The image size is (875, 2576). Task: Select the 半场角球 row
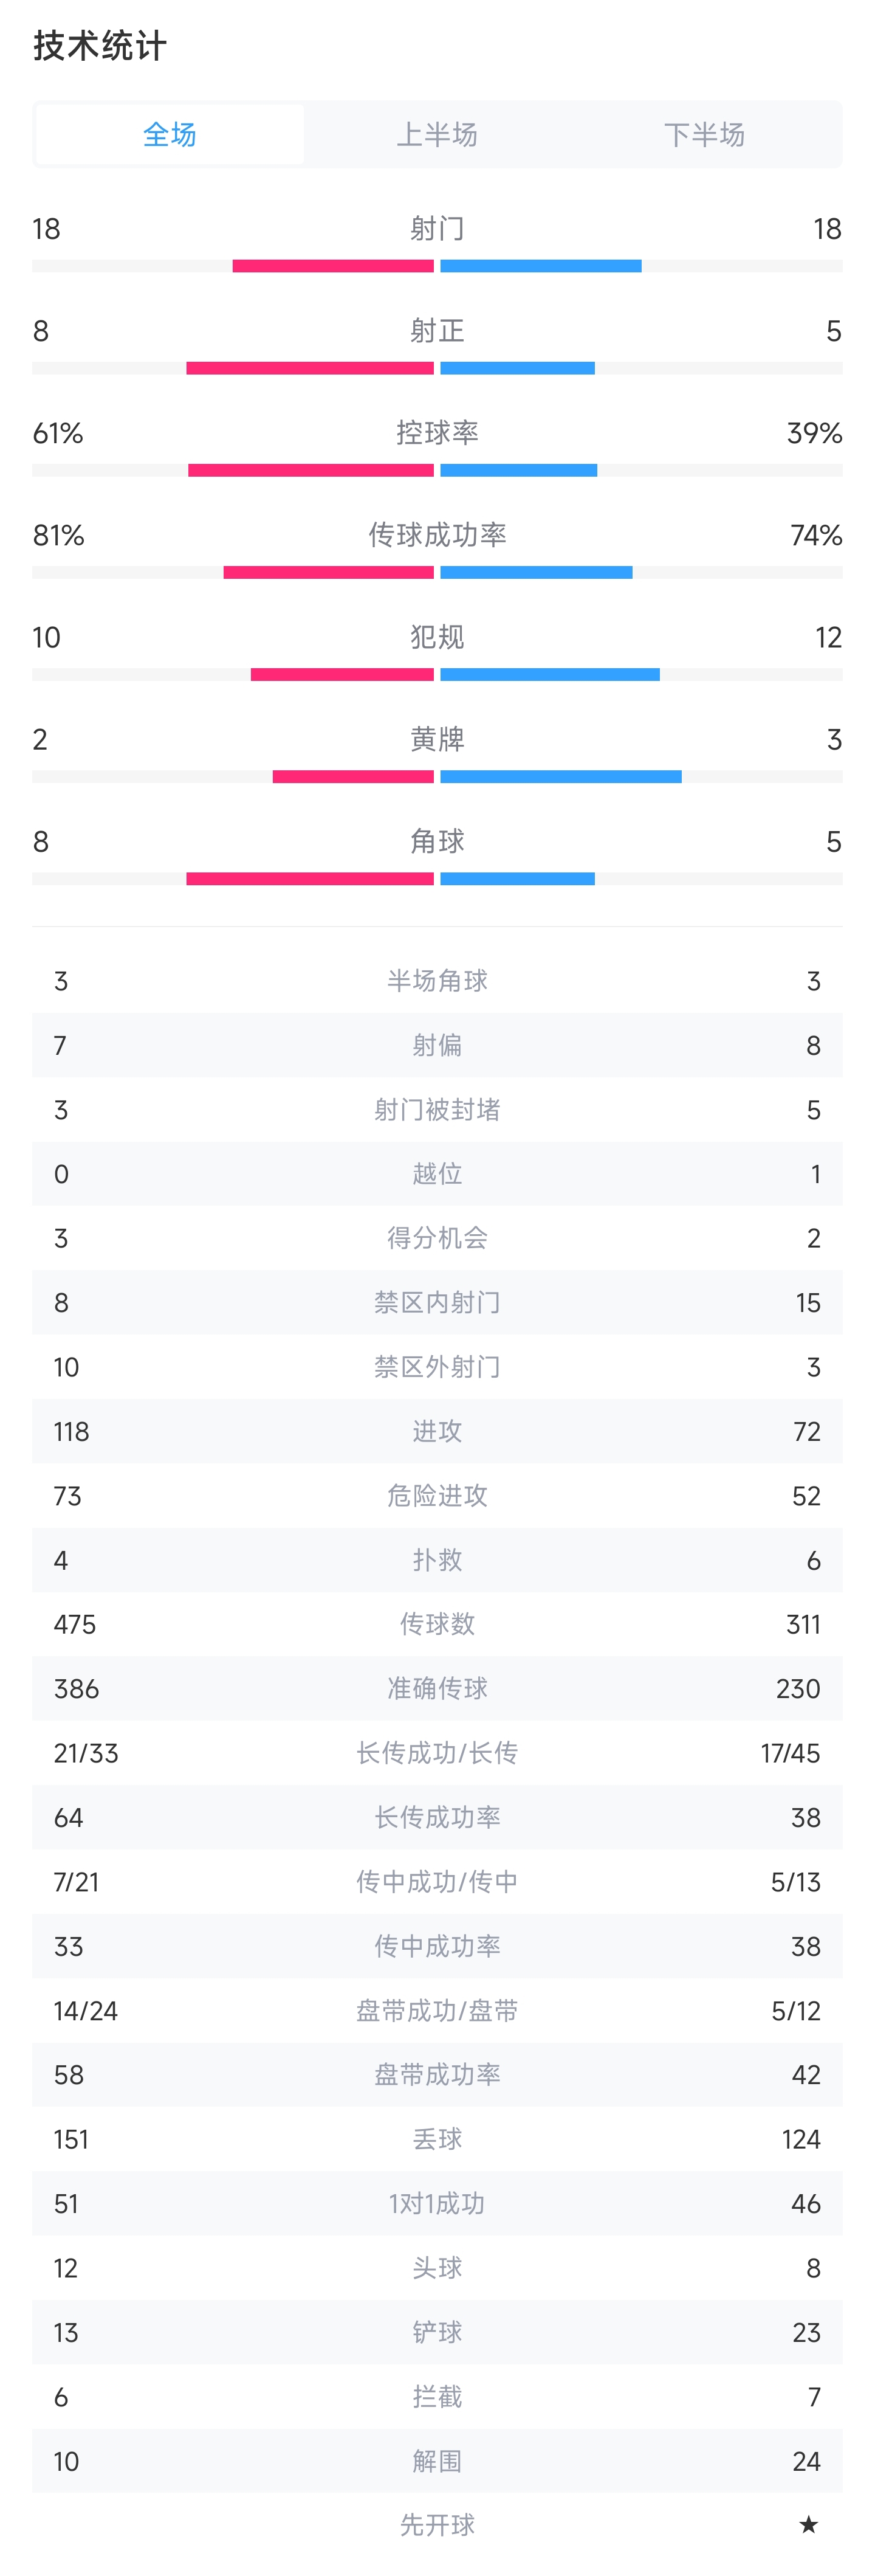(437, 981)
